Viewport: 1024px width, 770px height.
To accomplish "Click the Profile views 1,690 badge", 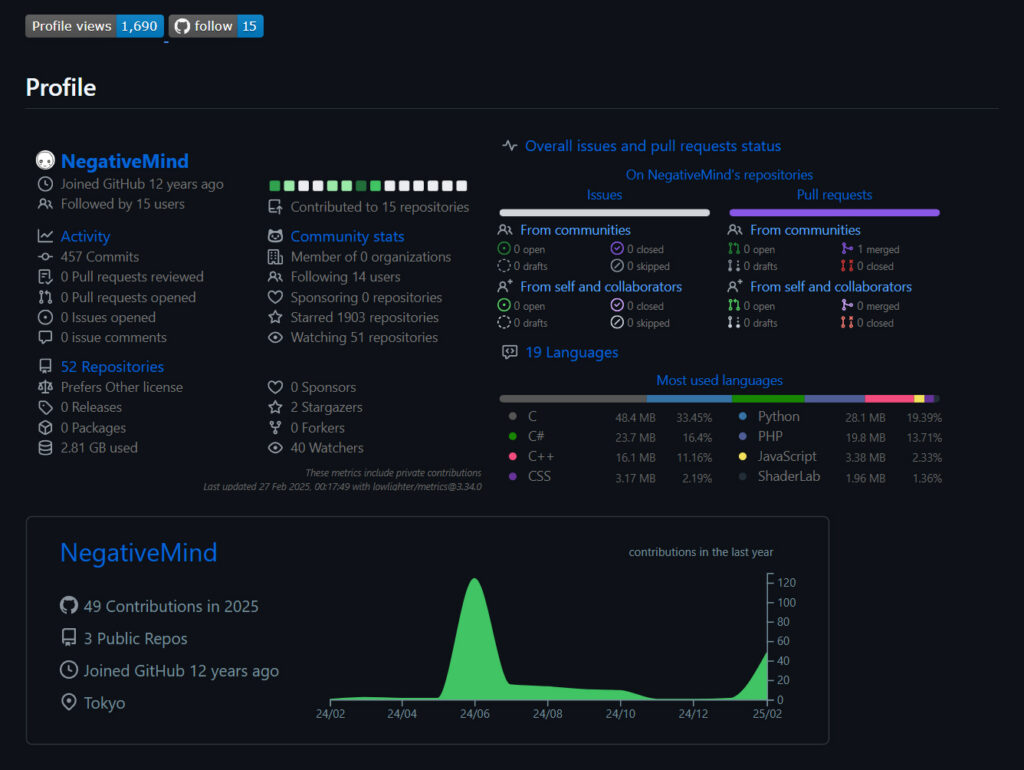I will point(94,26).
